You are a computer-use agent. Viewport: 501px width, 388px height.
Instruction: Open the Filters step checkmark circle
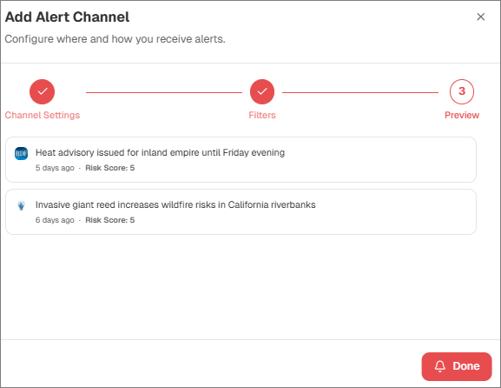click(x=262, y=92)
